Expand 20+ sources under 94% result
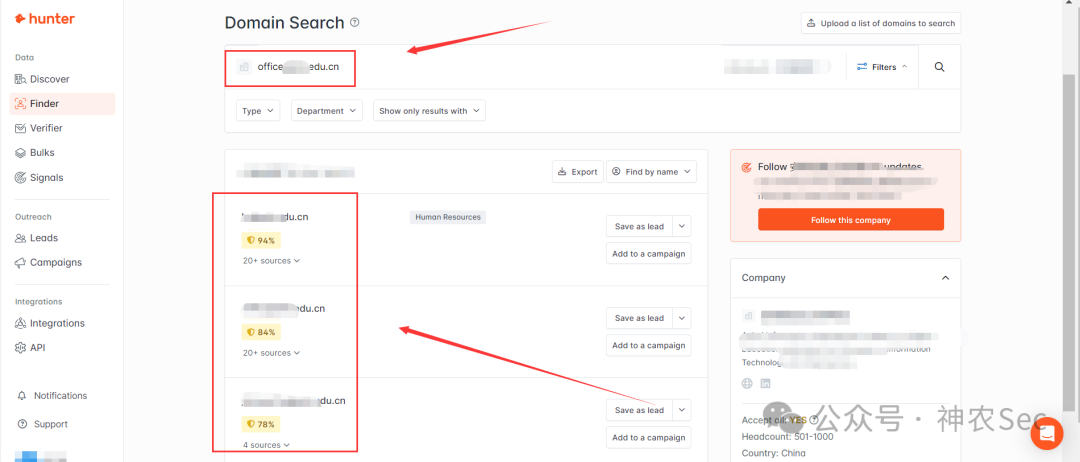1080x462 pixels. [271, 261]
